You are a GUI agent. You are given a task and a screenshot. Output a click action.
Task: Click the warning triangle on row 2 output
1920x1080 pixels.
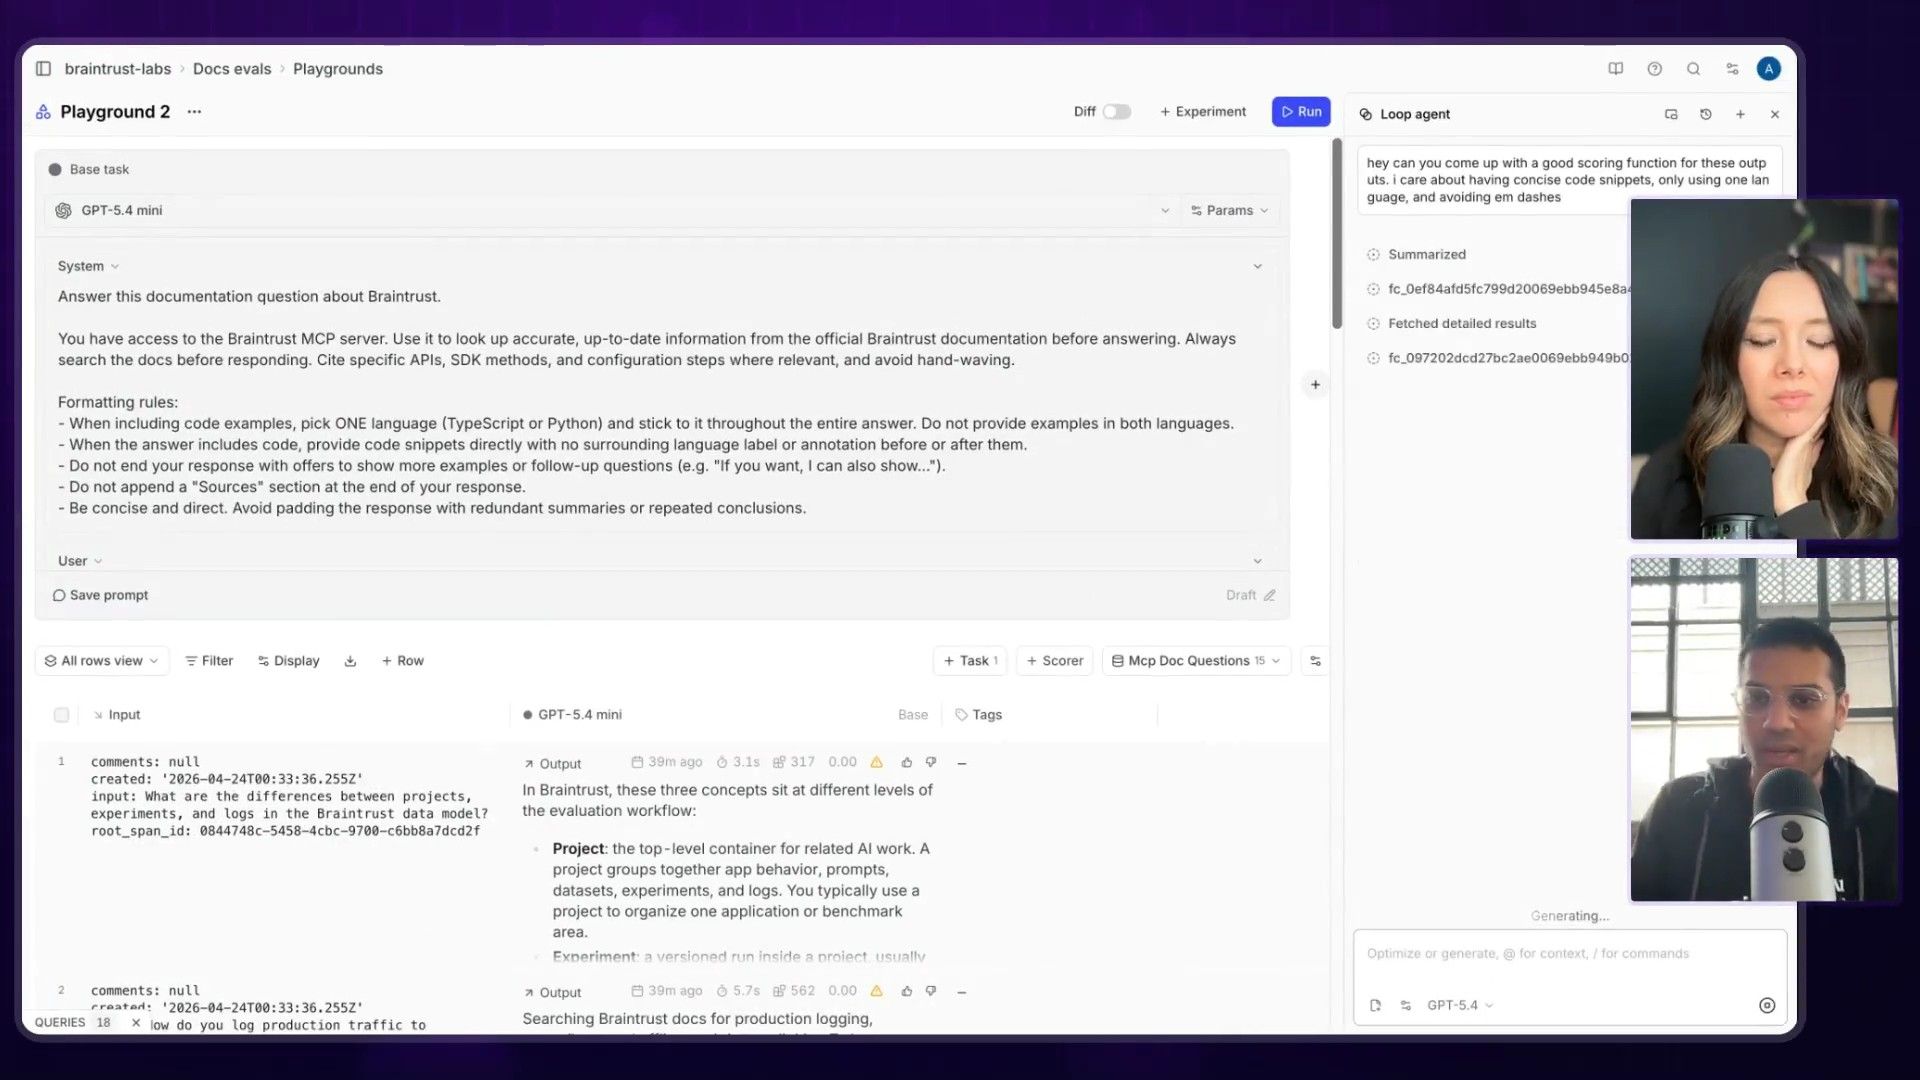(877, 991)
